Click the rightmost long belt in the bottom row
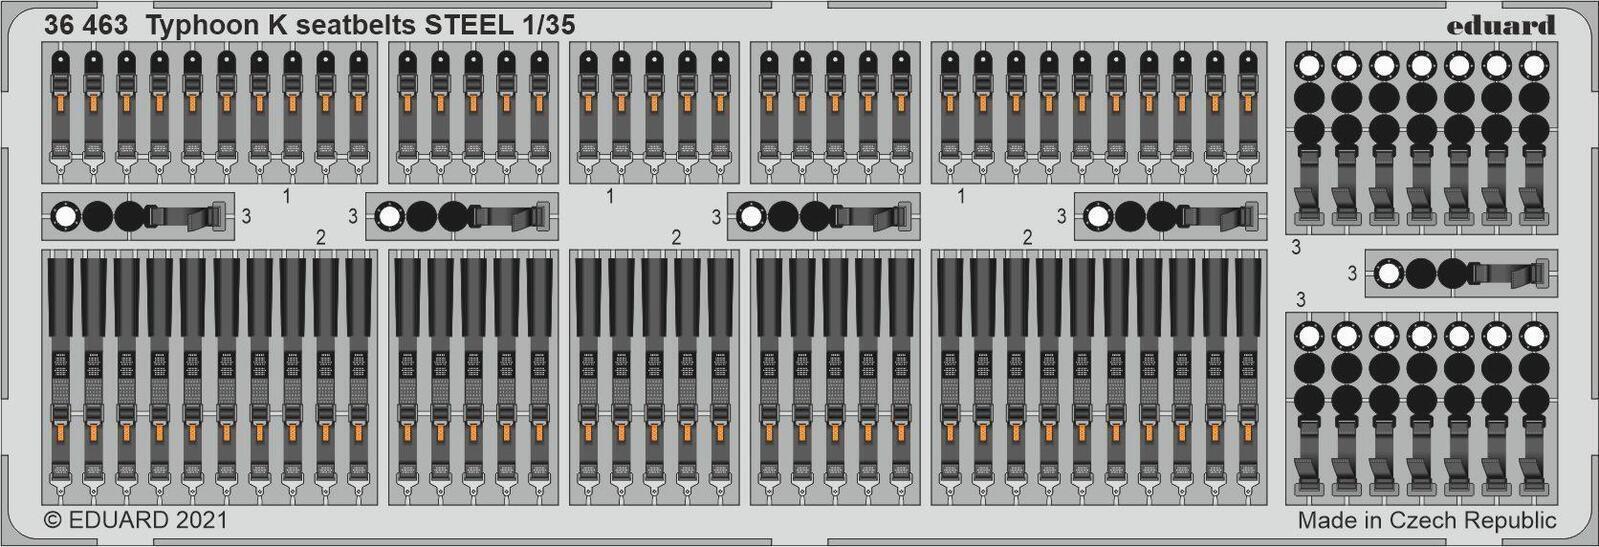This screenshot has height=547, width=1599. (1246, 380)
